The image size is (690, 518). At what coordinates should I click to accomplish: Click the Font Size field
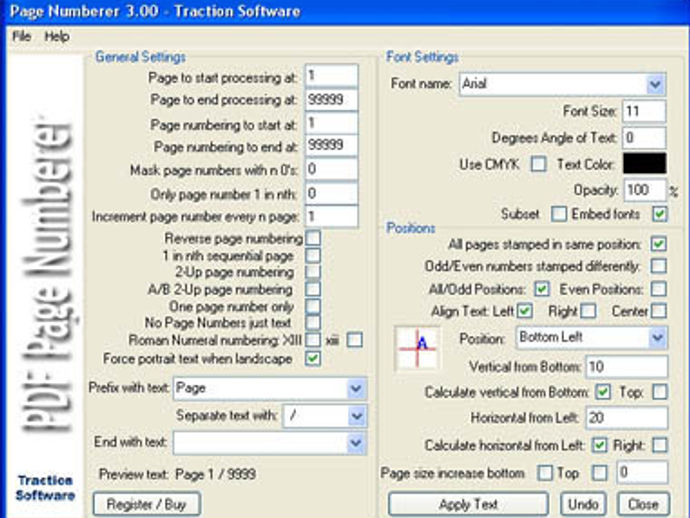pos(644,111)
